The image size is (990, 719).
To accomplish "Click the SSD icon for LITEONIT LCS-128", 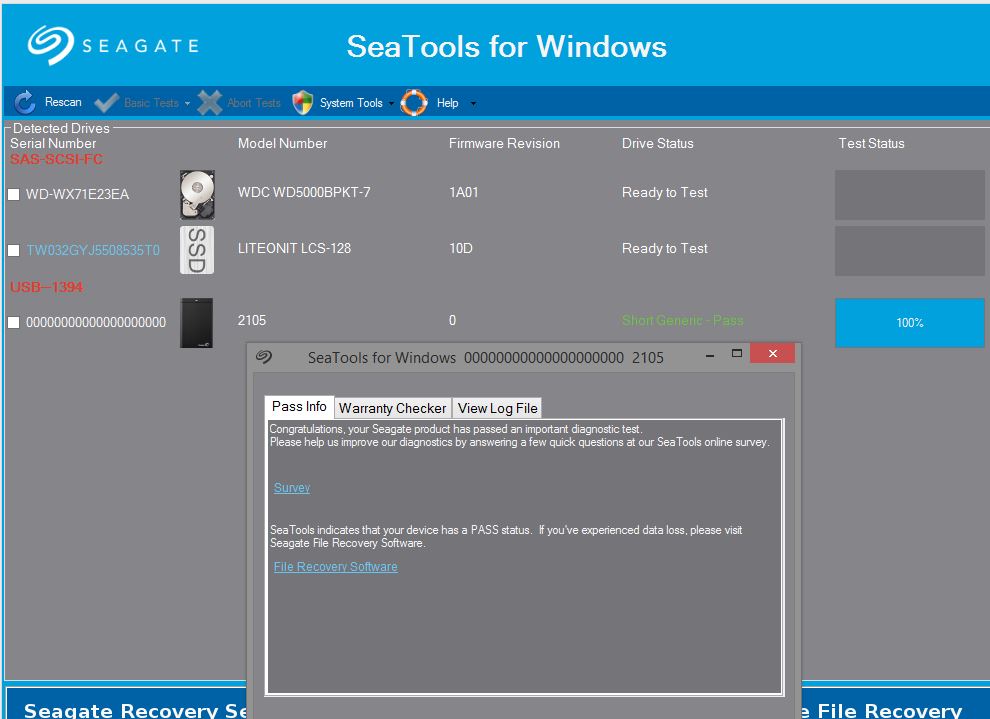I will [x=197, y=250].
